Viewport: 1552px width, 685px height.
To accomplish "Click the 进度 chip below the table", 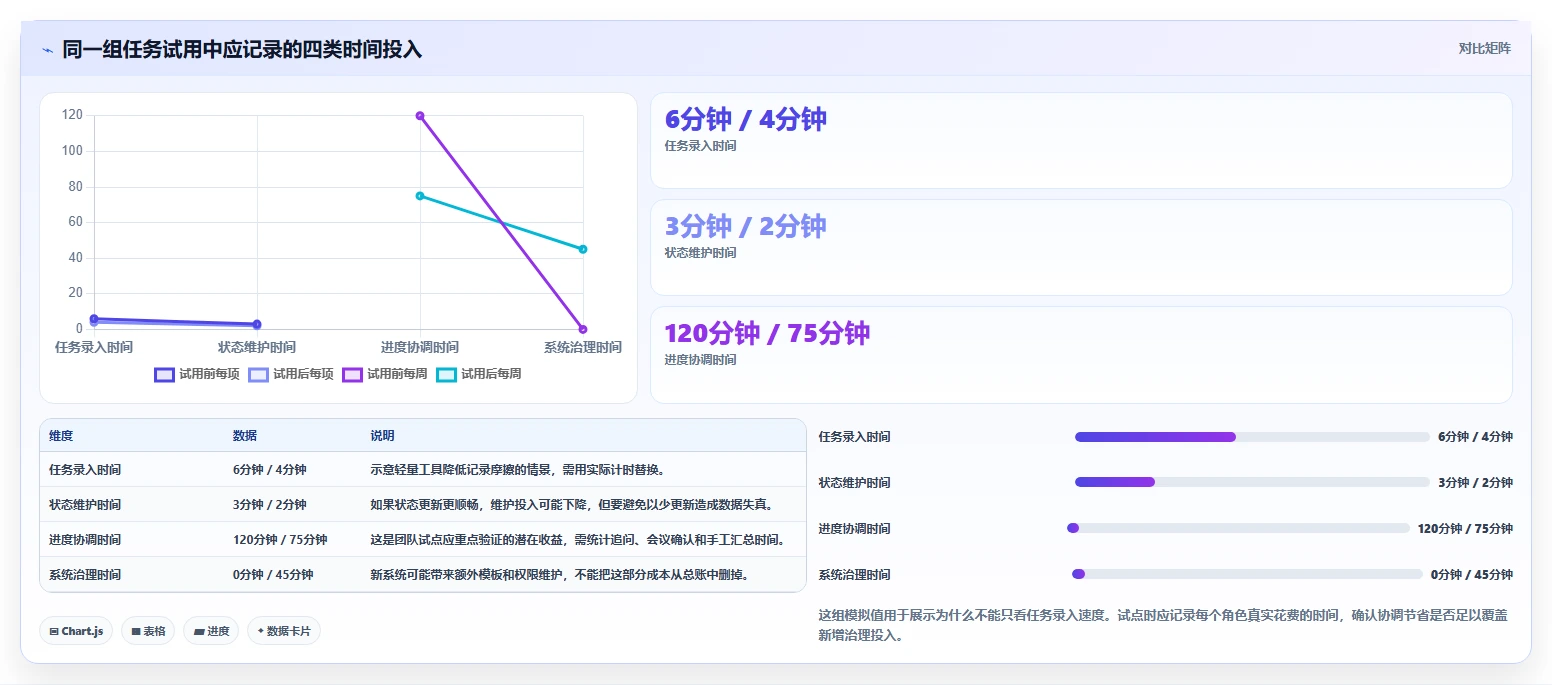I will point(211,631).
